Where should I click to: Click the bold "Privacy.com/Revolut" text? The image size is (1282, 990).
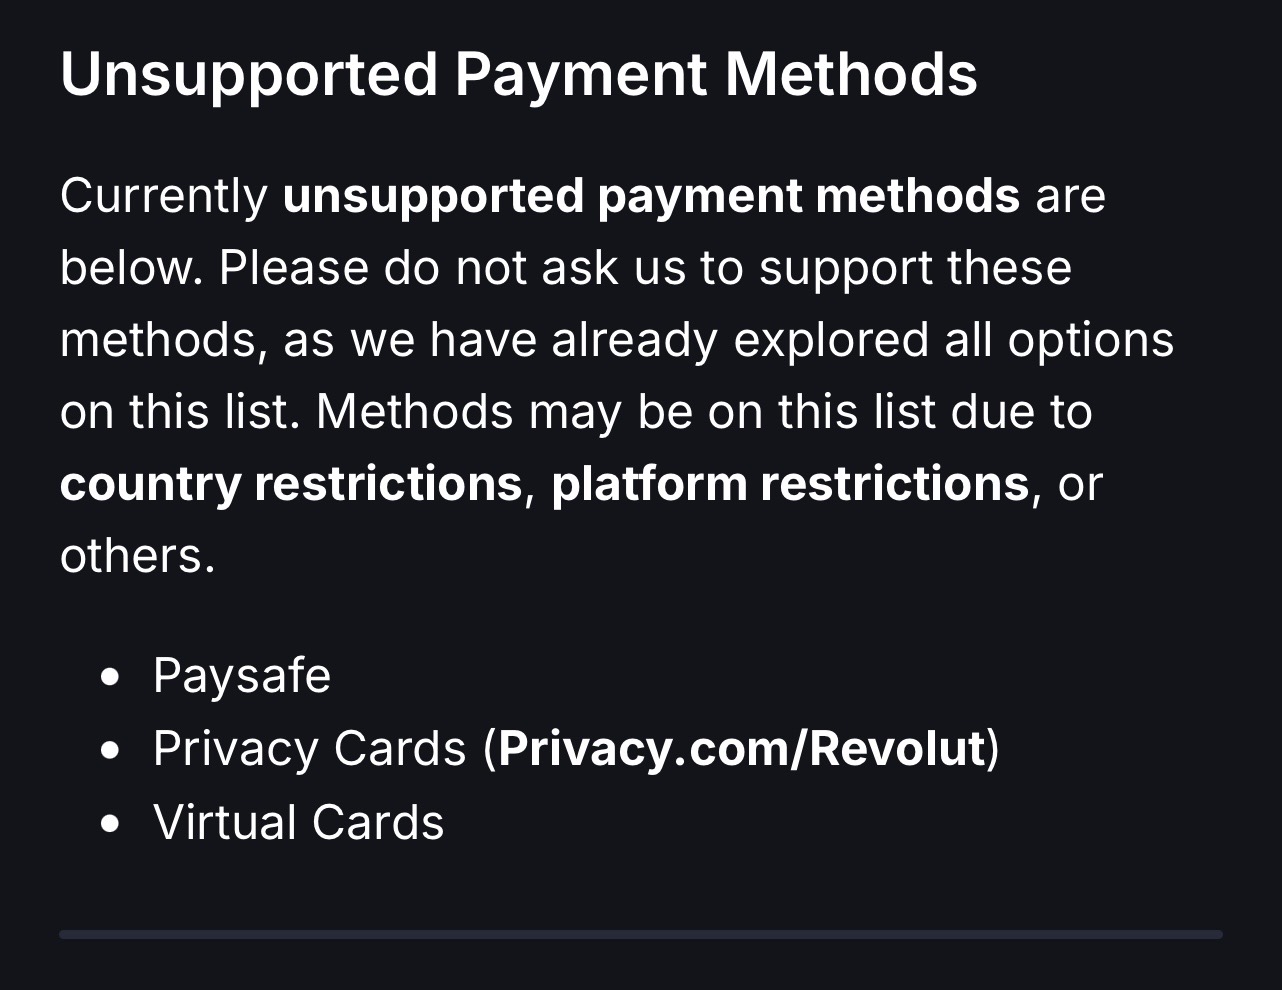[x=741, y=748]
